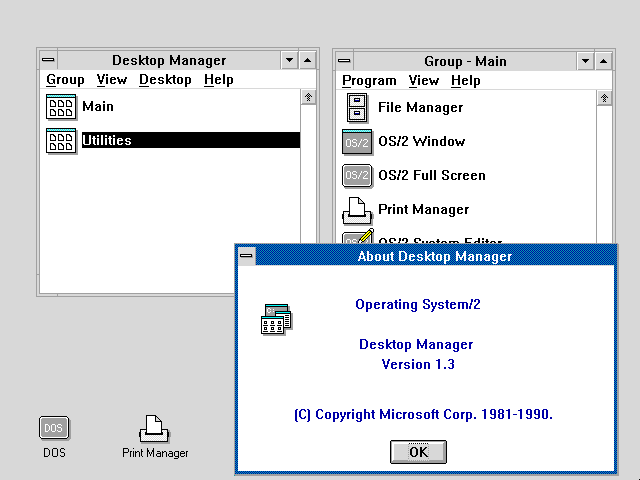Select the OS/2 Full Screen label
Image resolution: width=640 pixels, height=480 pixels.
432,176
